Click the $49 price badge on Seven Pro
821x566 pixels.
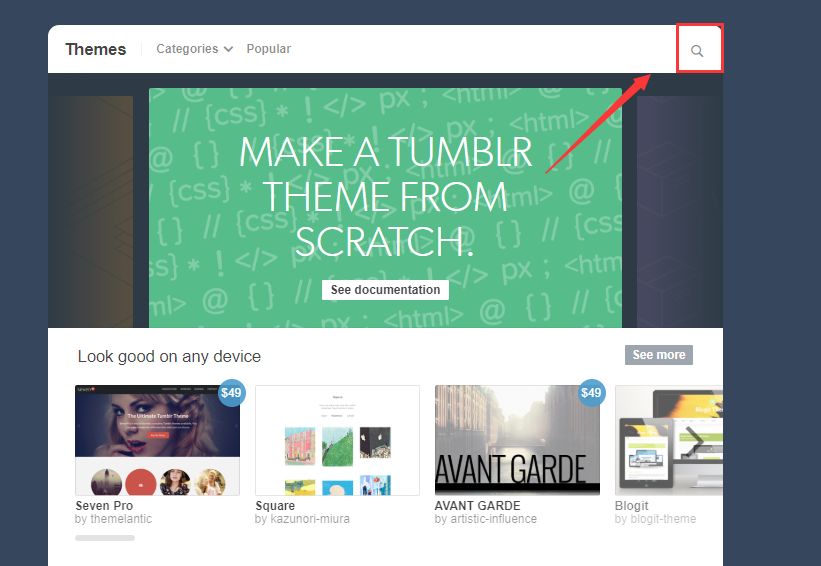pyautogui.click(x=231, y=393)
